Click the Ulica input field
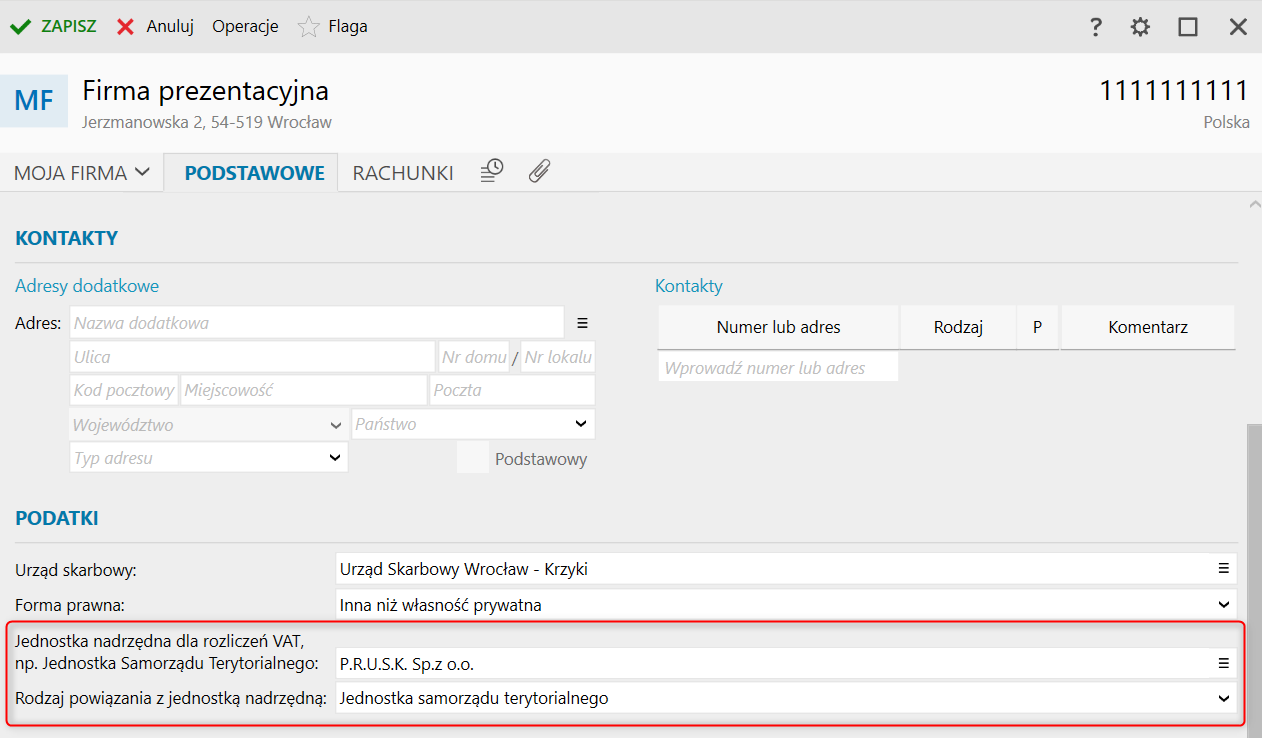This screenshot has width=1262, height=738. click(252, 357)
